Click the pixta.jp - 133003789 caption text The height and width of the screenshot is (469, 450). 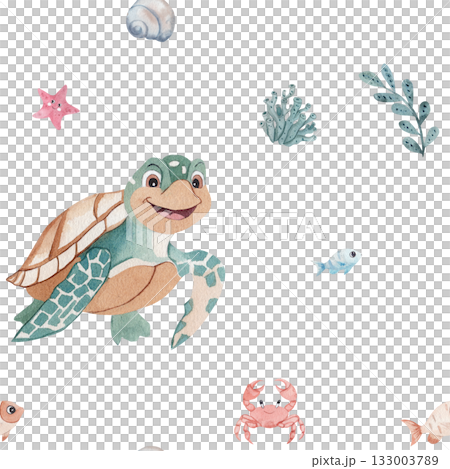tap(375, 461)
